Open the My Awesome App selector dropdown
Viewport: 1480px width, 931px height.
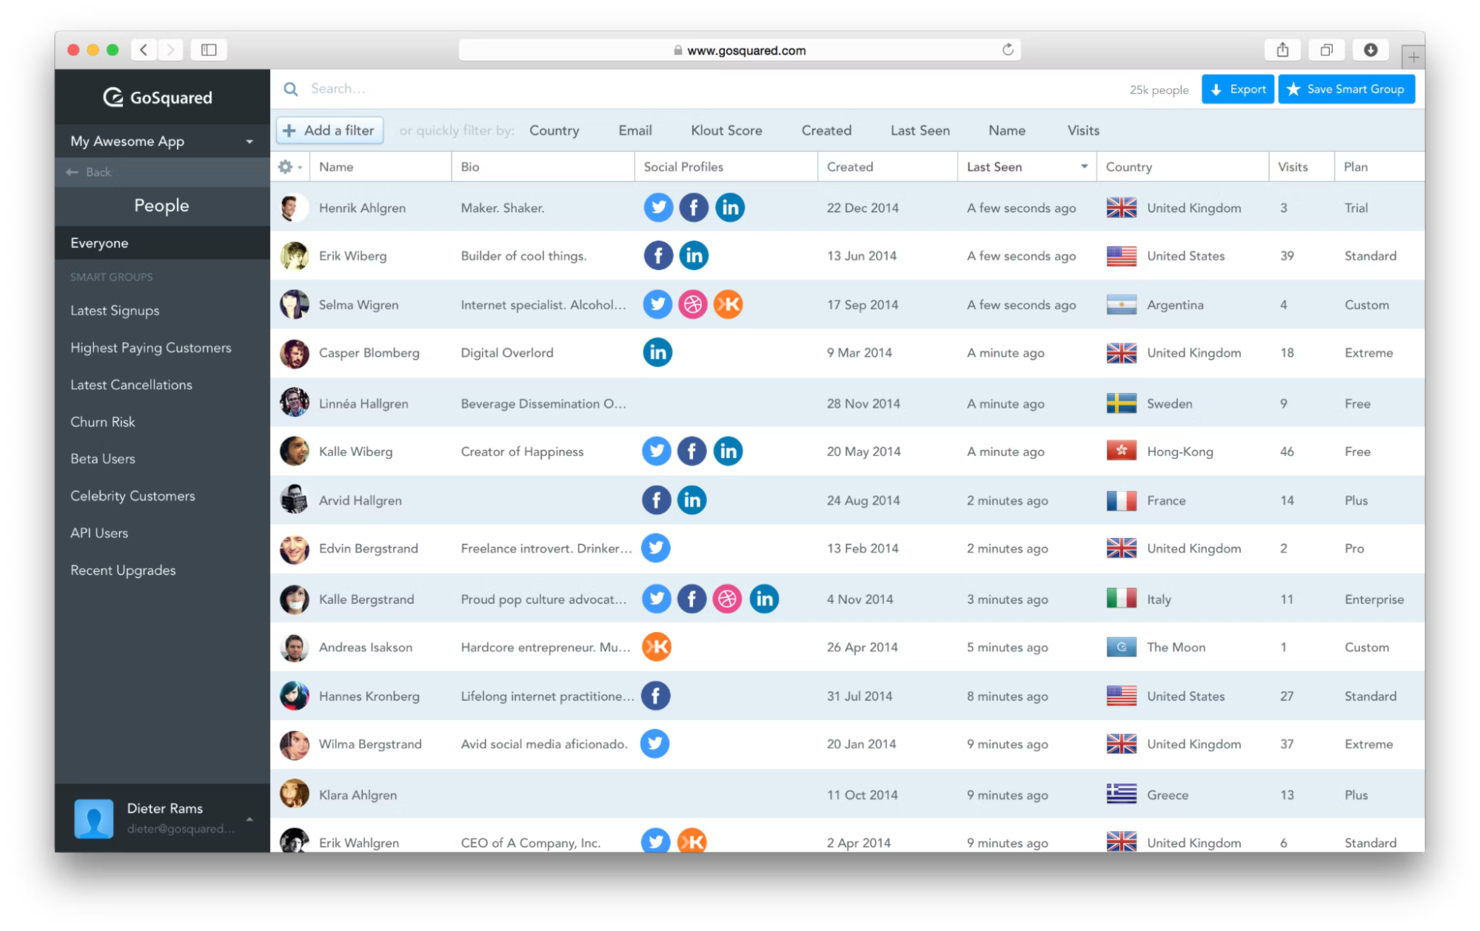(x=160, y=141)
